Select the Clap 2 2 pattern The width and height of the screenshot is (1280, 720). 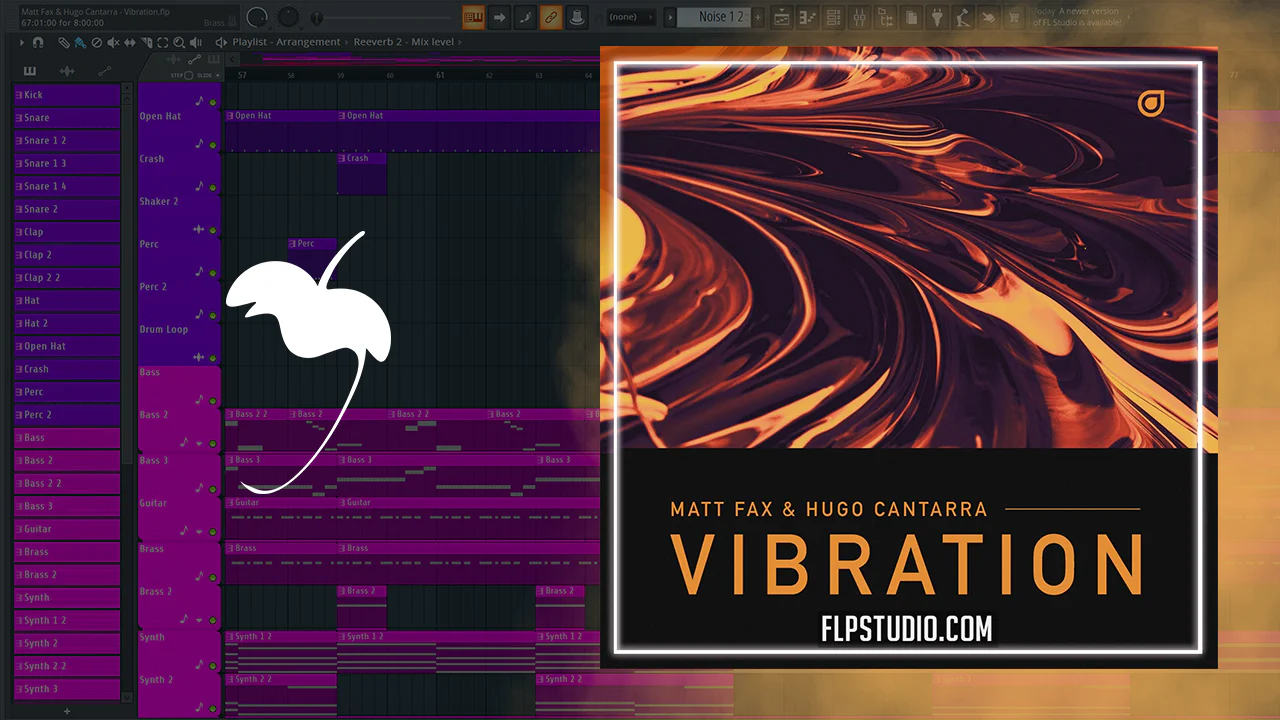coord(67,277)
